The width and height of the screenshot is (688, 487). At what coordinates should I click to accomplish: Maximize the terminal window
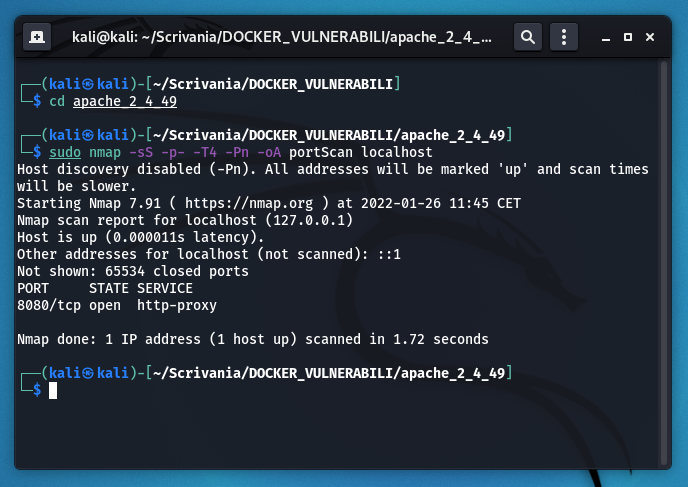point(628,37)
